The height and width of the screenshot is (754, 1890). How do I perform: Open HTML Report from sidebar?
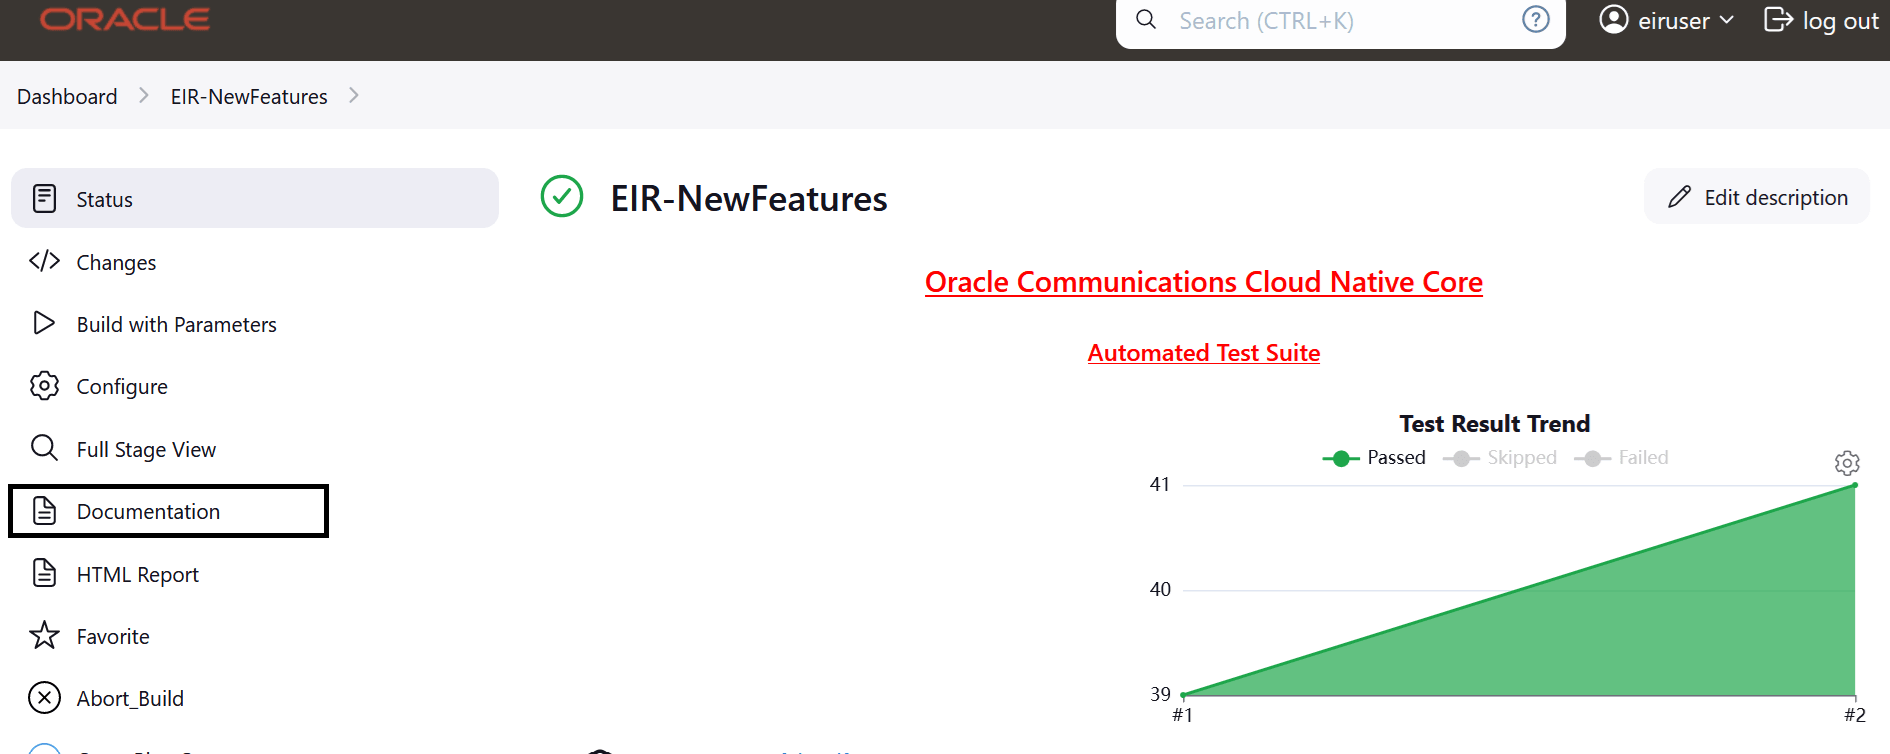click(x=255, y=573)
